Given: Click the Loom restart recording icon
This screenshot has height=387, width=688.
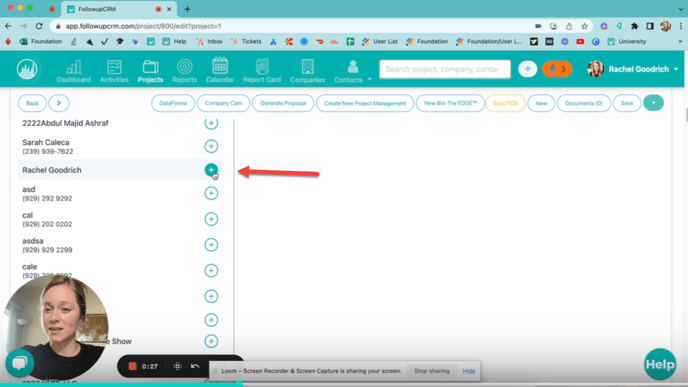Looking at the screenshot, I should (x=195, y=366).
